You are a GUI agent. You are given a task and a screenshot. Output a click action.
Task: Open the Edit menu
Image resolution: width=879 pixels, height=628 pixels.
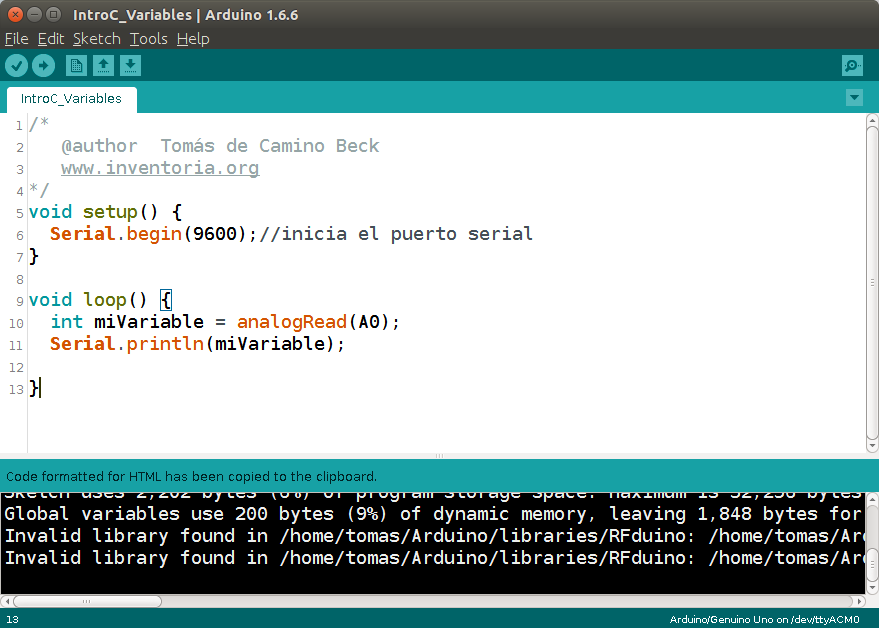(51, 39)
